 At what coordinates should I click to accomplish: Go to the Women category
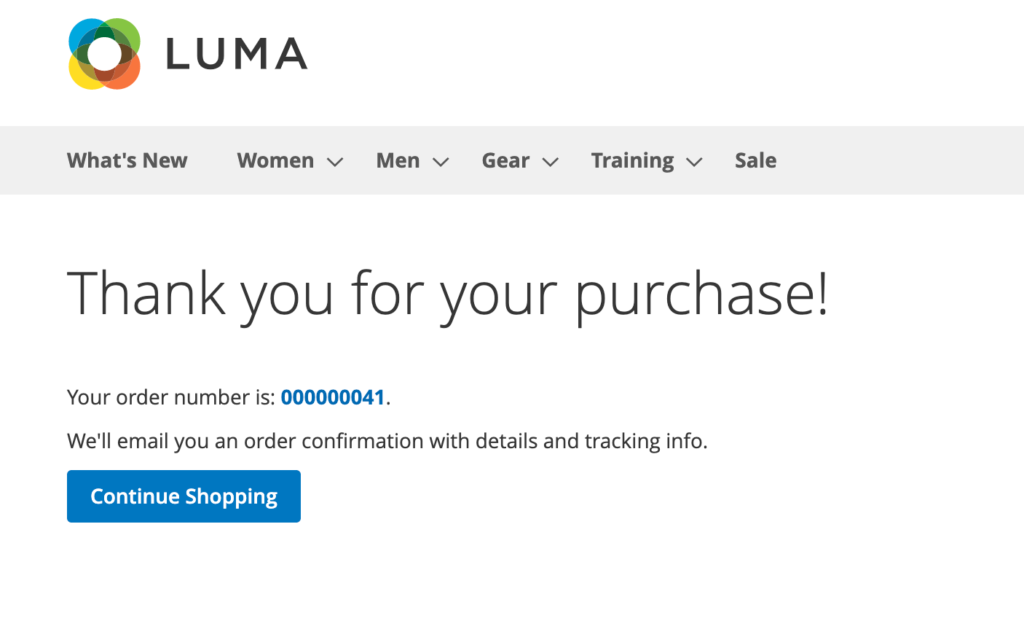tap(275, 161)
